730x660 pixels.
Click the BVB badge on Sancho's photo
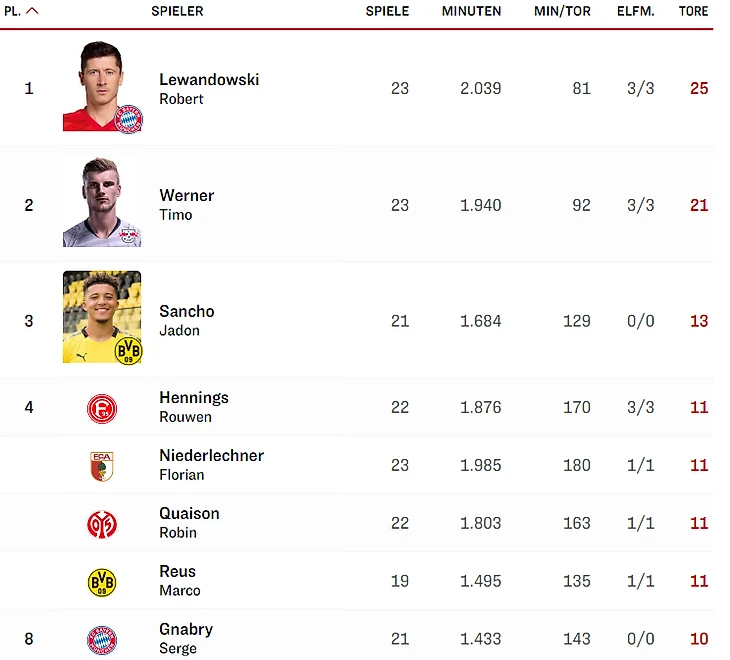coord(128,350)
